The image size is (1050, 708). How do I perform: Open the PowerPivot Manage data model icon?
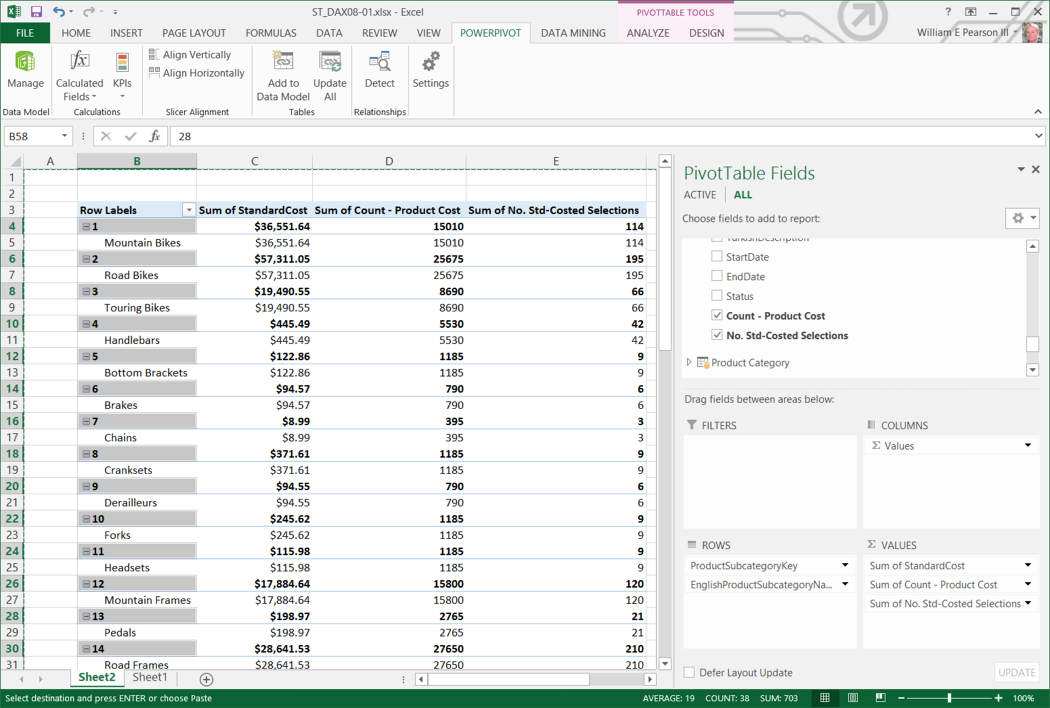(x=25, y=70)
